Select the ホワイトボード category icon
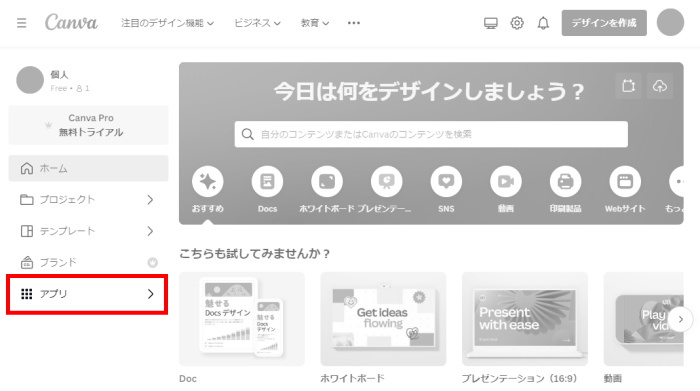This screenshot has width=700, height=391. 327,181
